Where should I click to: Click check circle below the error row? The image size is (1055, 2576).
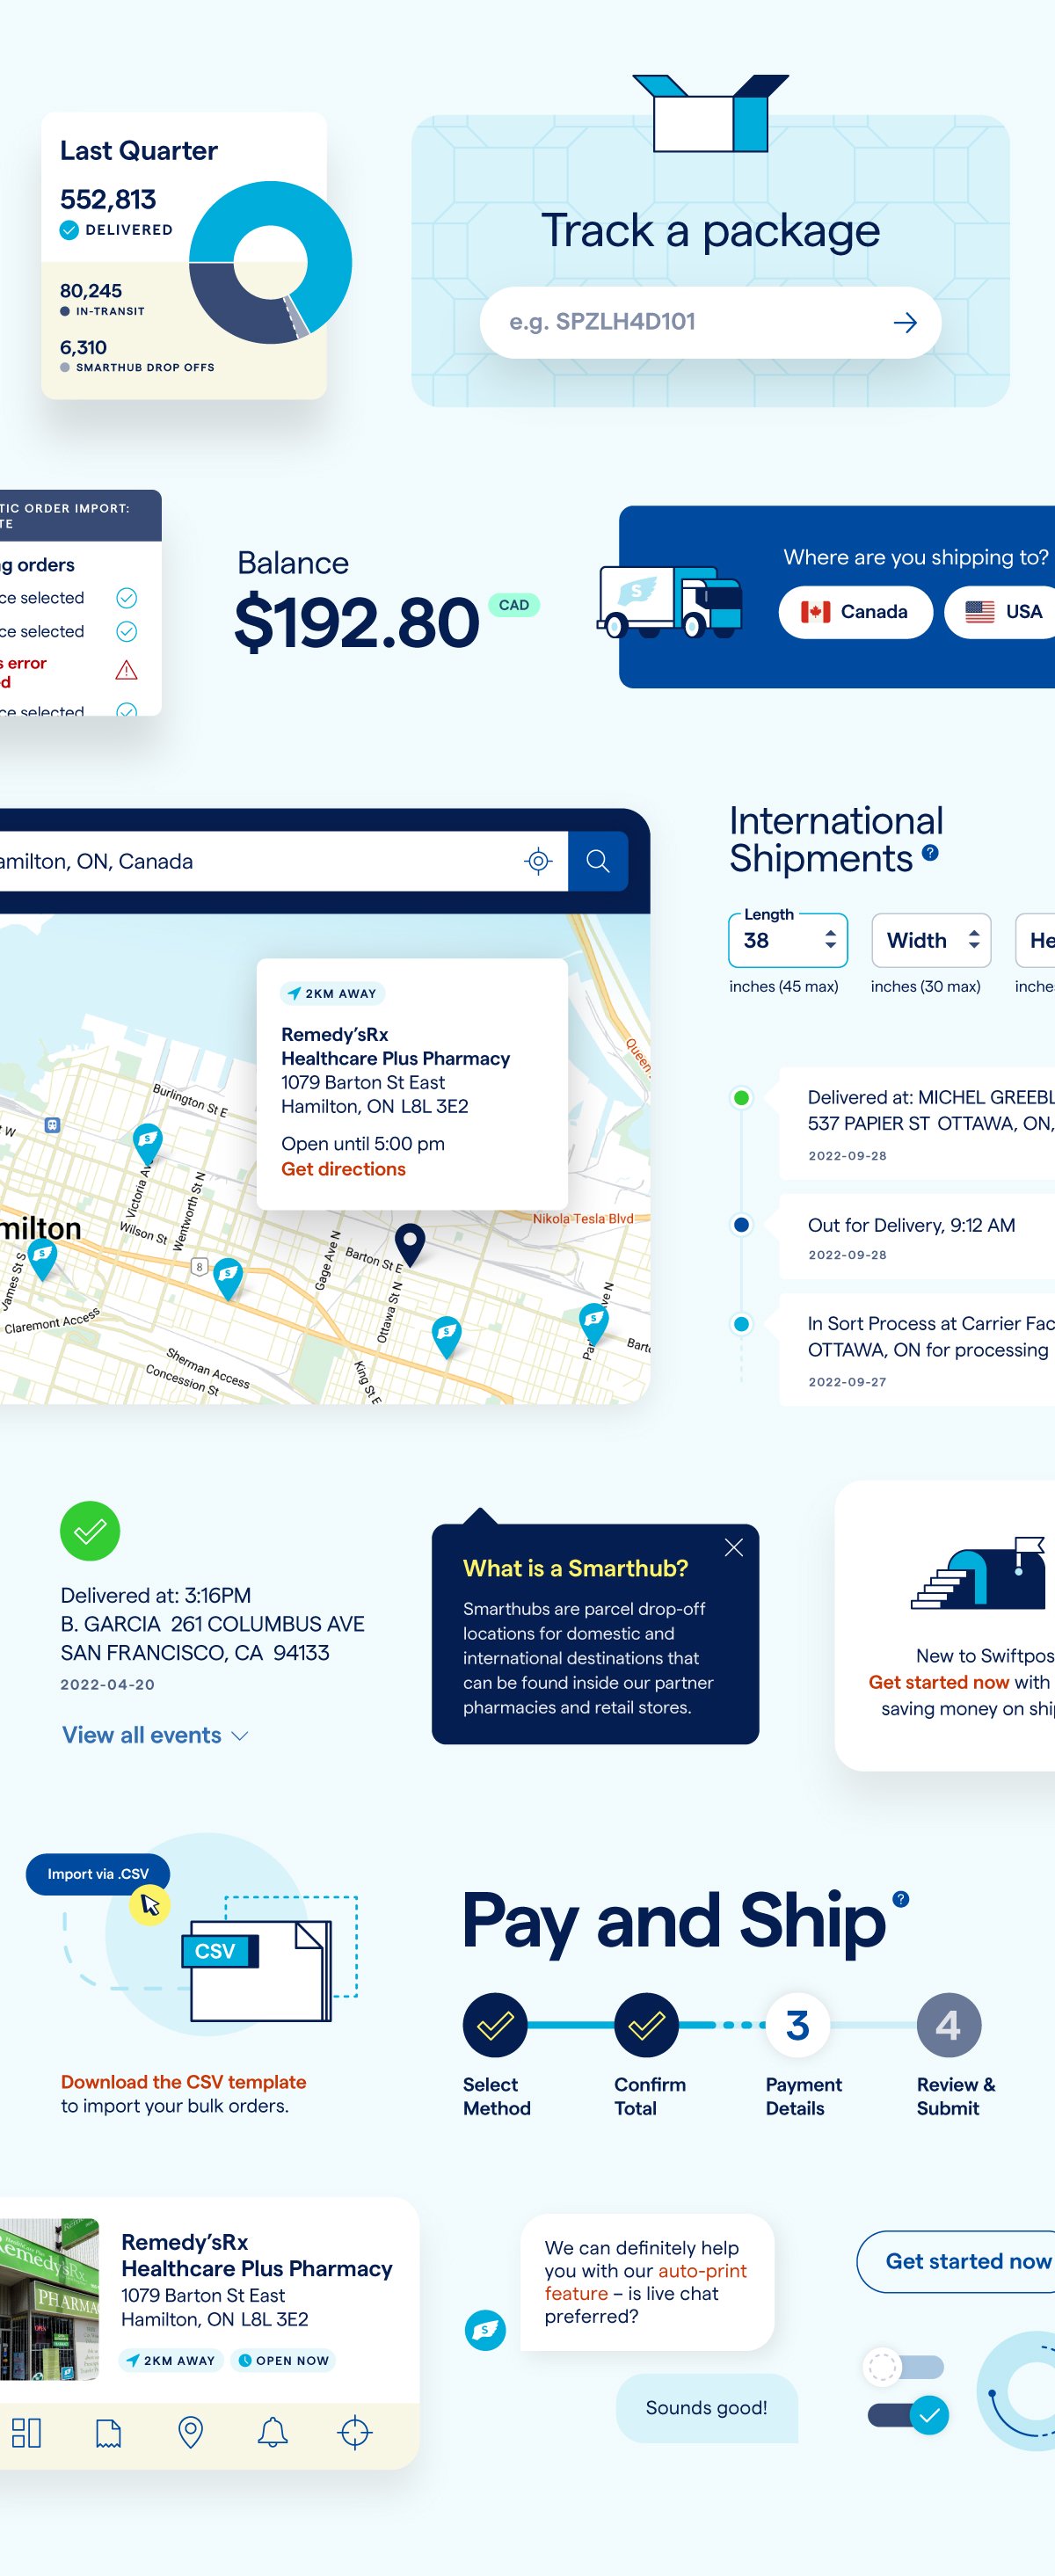point(126,710)
